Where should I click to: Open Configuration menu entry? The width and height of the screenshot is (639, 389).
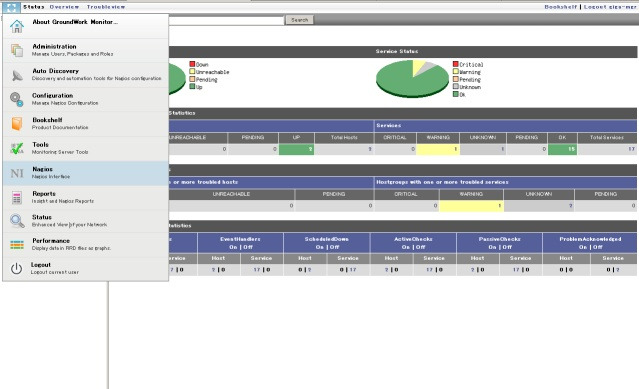pyautogui.click(x=86, y=99)
